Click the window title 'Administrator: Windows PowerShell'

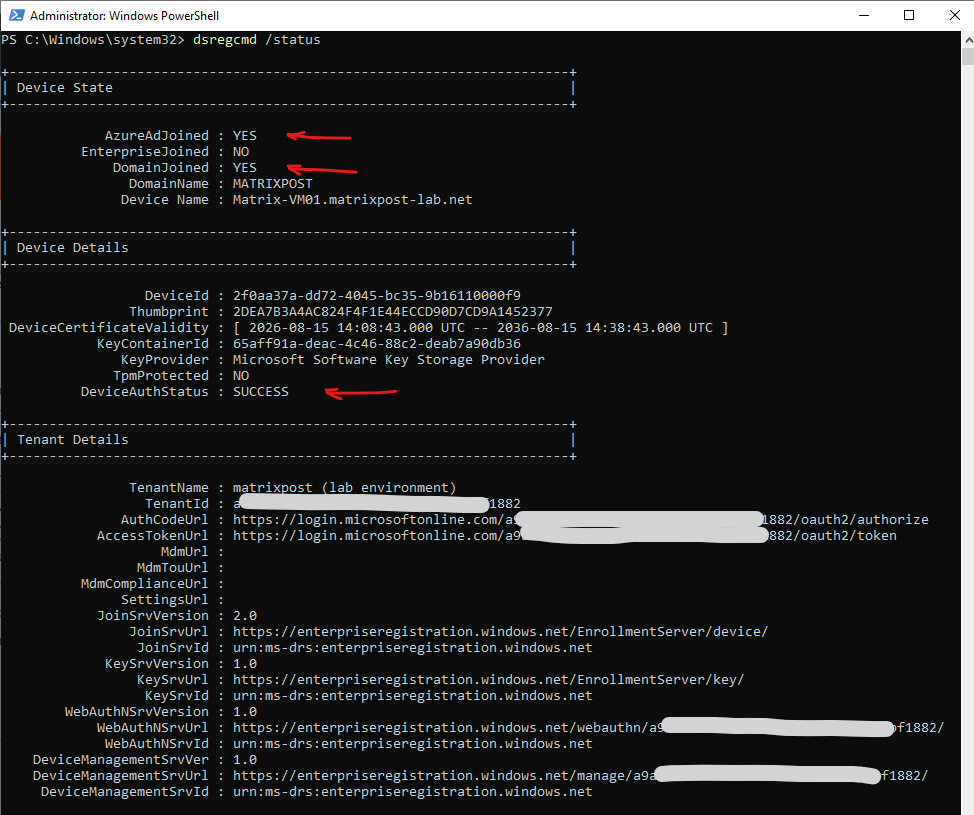[x=124, y=16]
